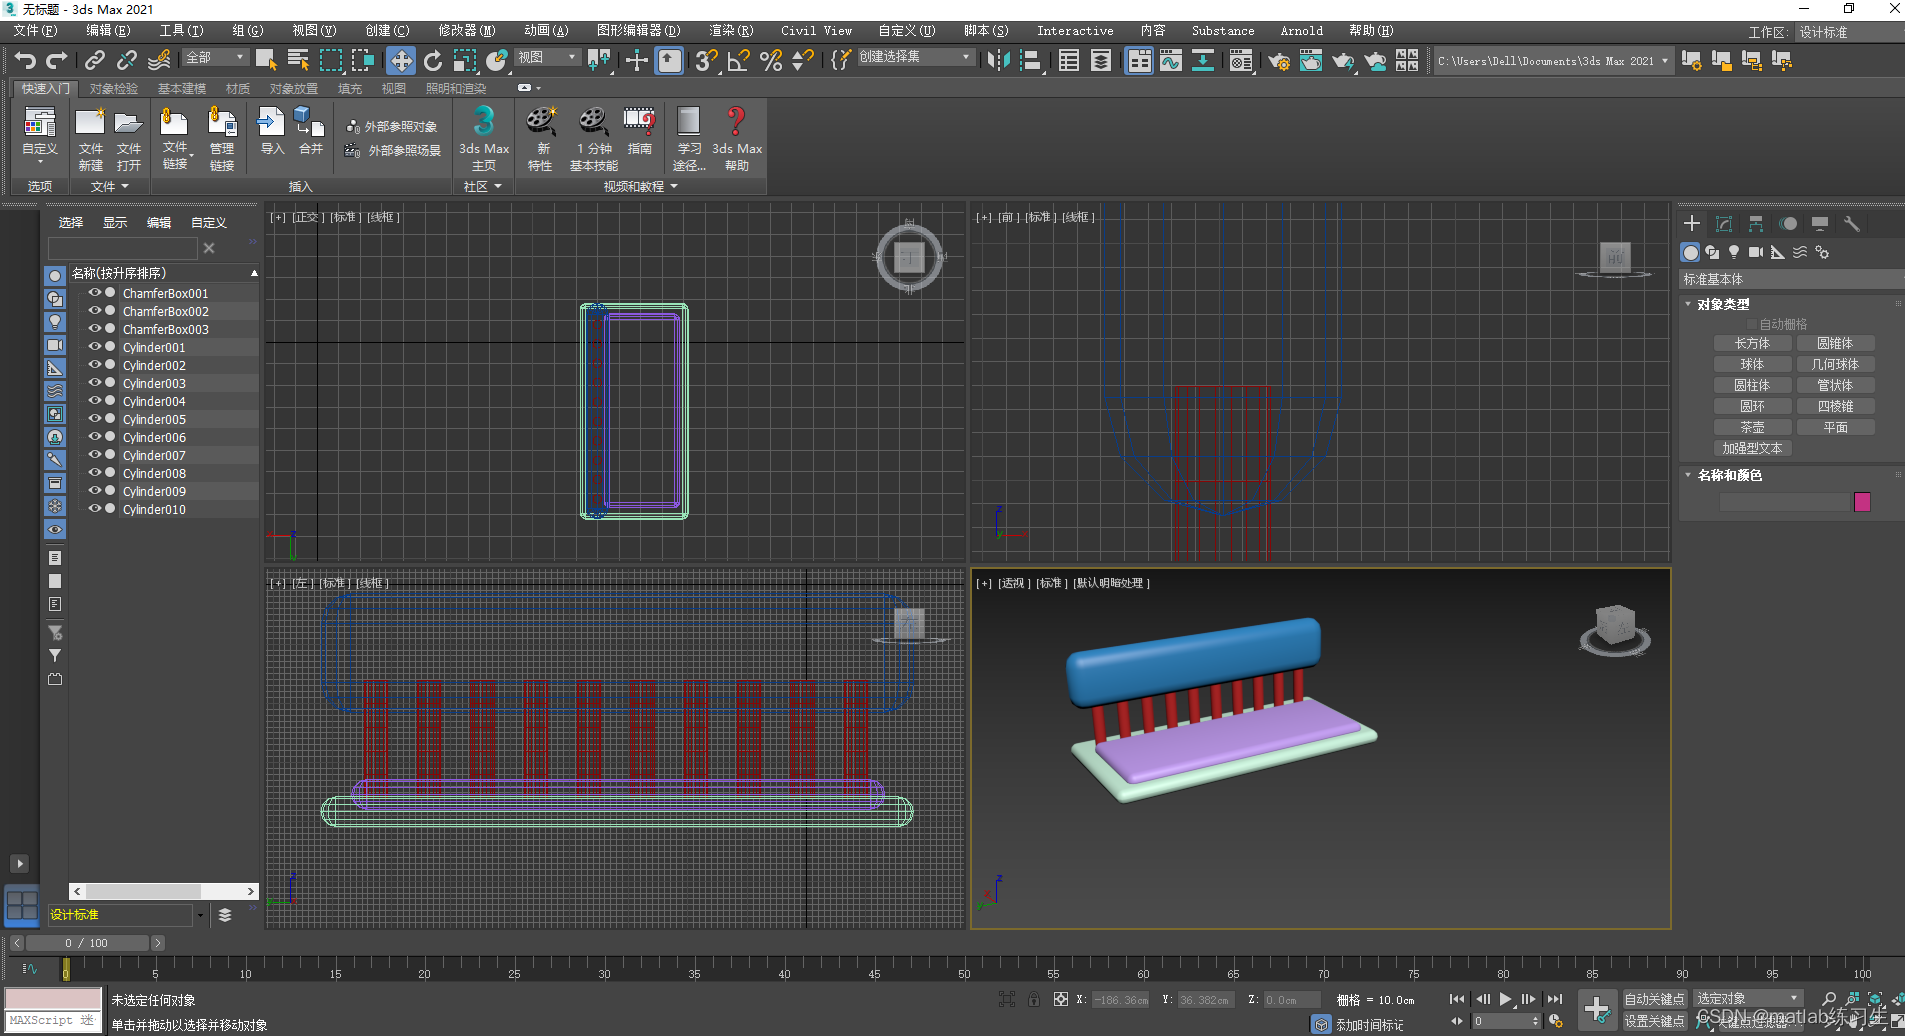Open the Modify panel tab icon
Image resolution: width=1905 pixels, height=1036 pixels.
[1724, 224]
